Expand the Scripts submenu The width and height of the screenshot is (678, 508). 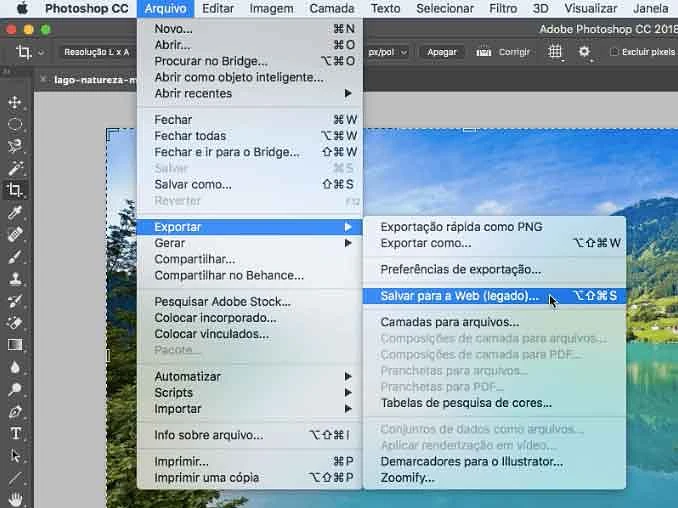[250, 393]
